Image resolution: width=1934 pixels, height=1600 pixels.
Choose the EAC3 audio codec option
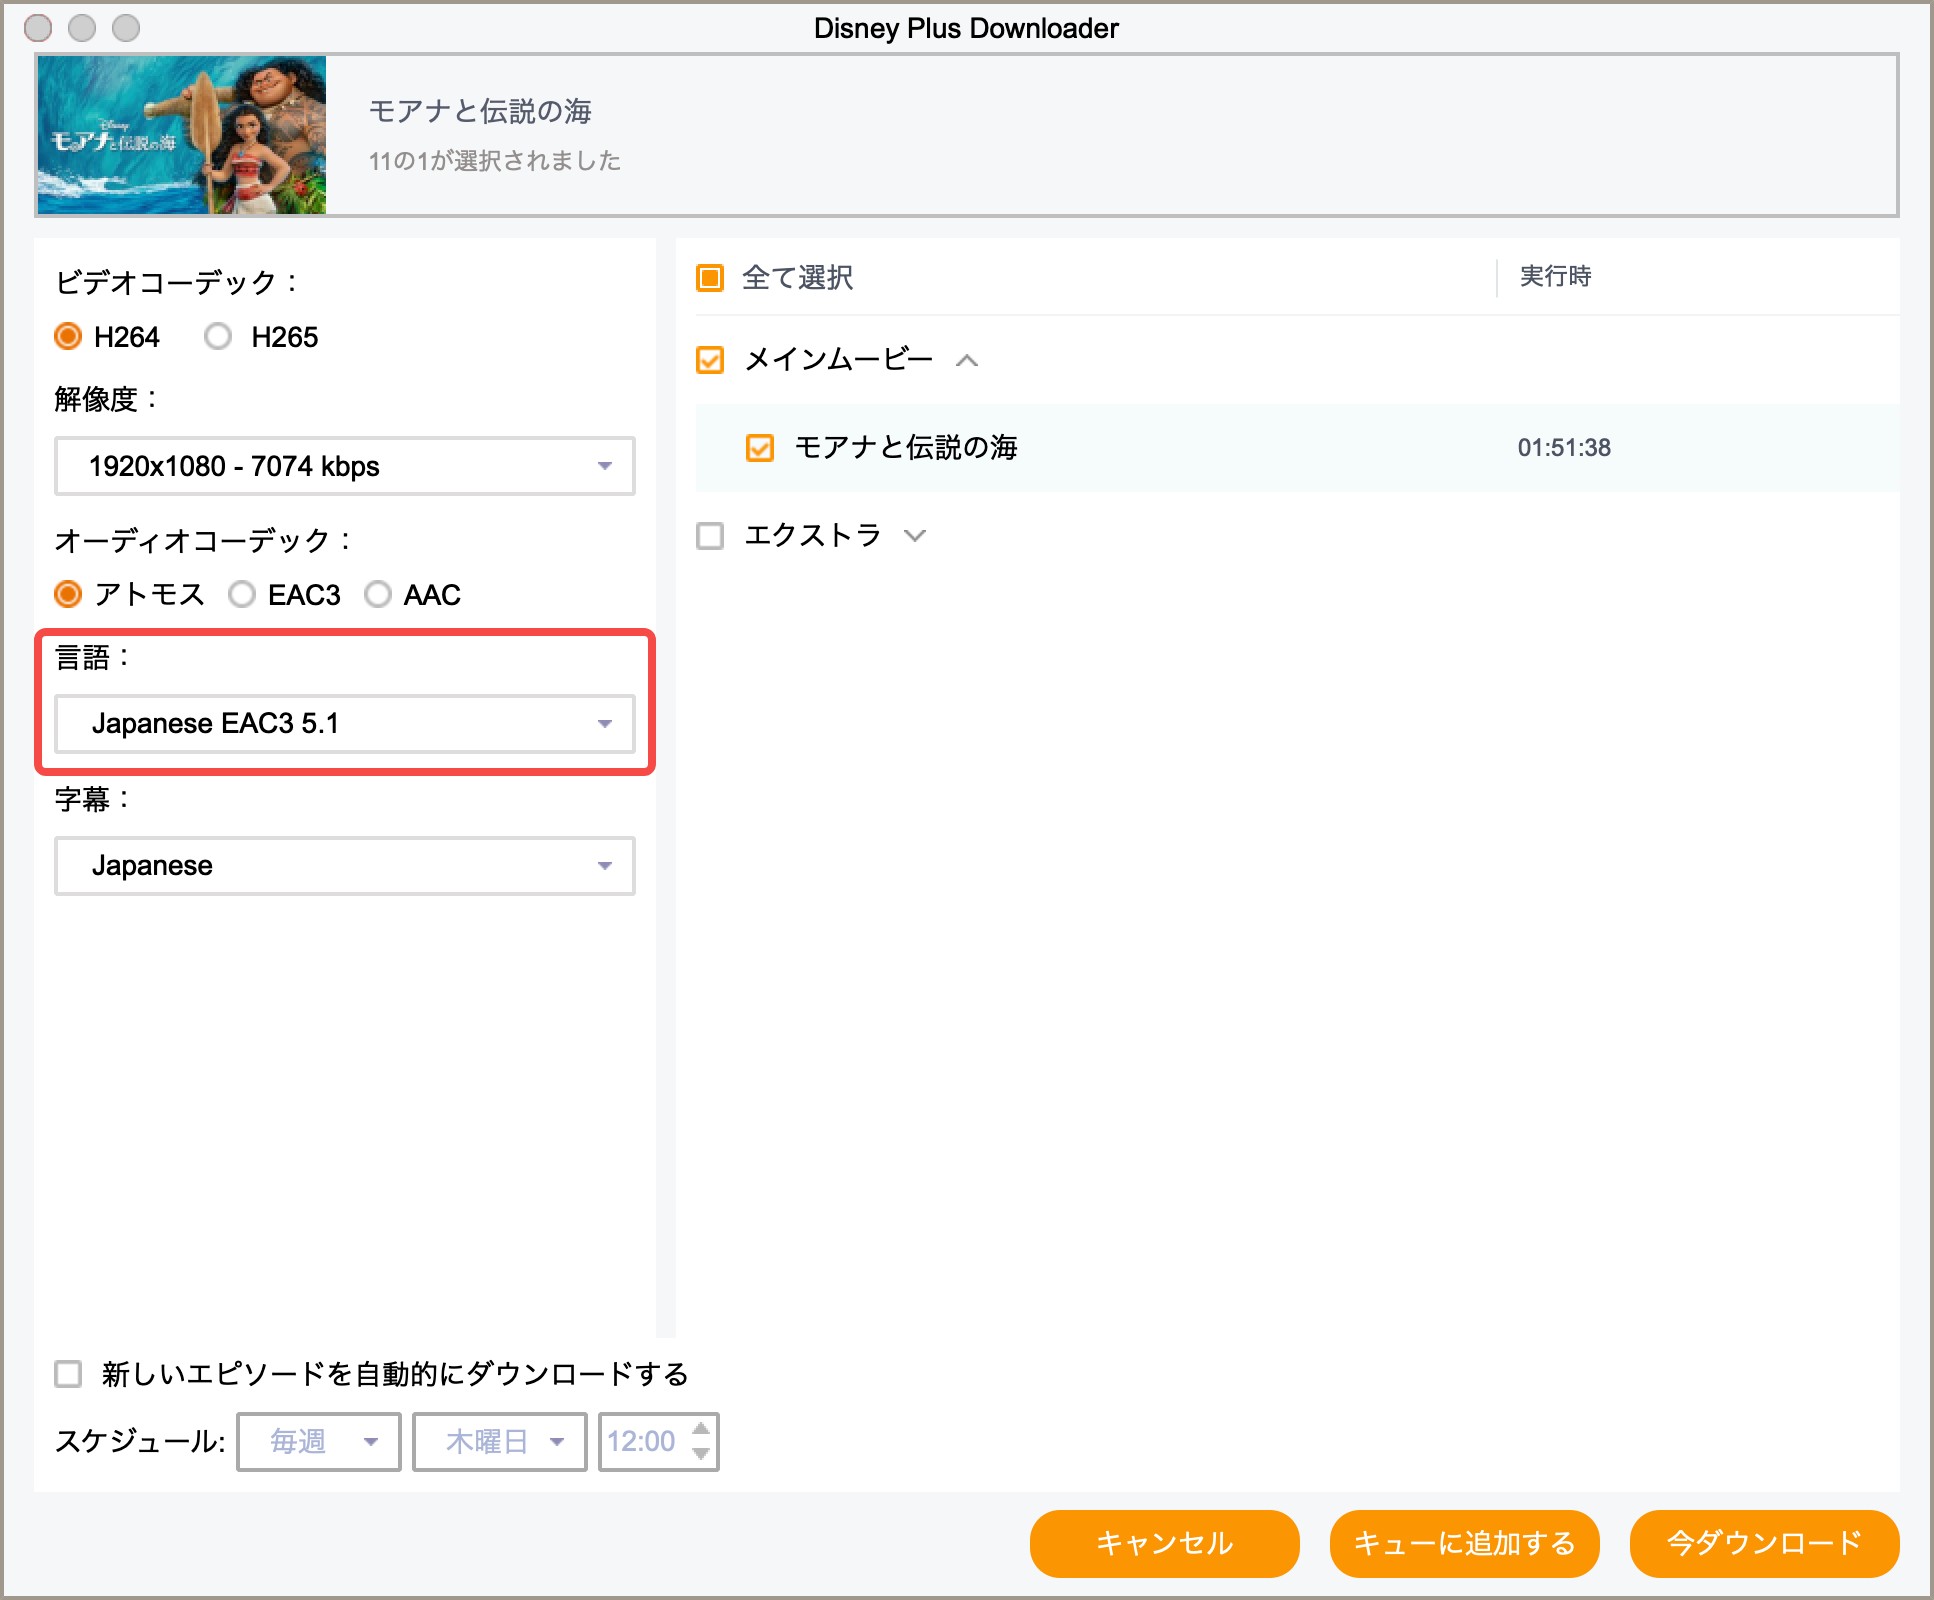[242, 595]
